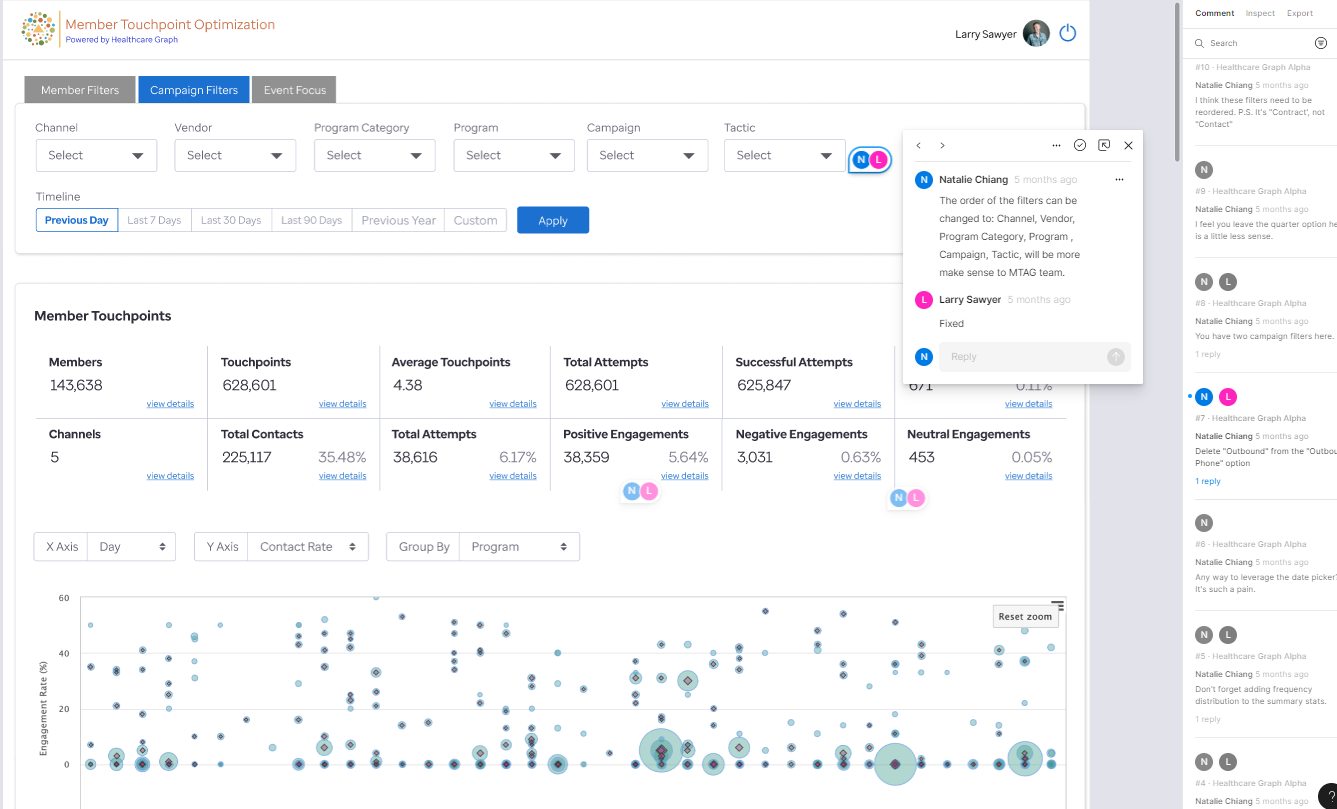Open the chart hamburger menu icon
Image resolution: width=1337 pixels, height=809 pixels.
click(1058, 606)
